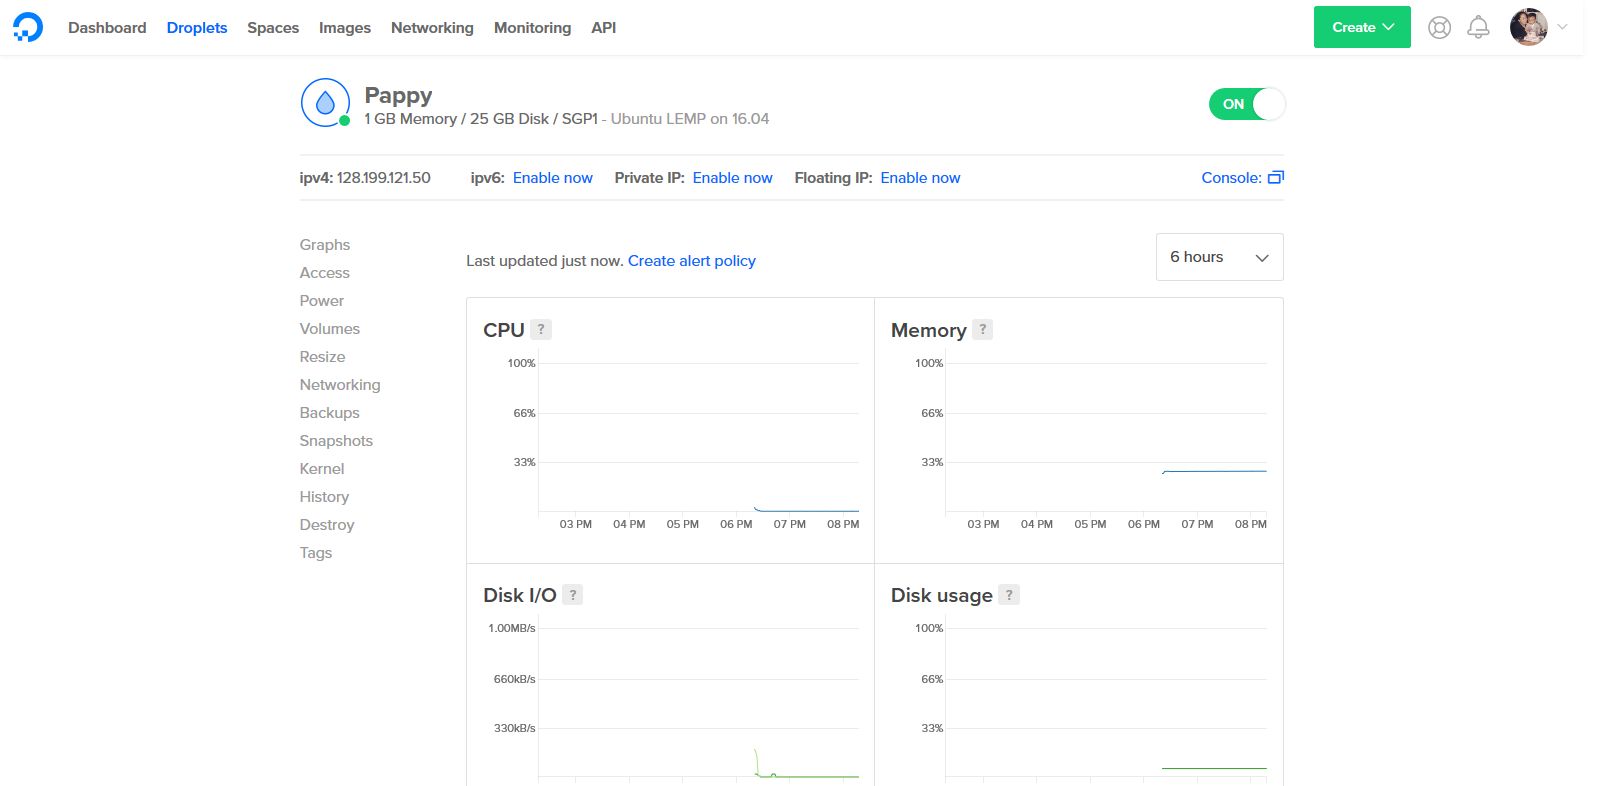The width and height of the screenshot is (1600, 786).
Task: Enable Private IP now link
Action: tap(733, 177)
